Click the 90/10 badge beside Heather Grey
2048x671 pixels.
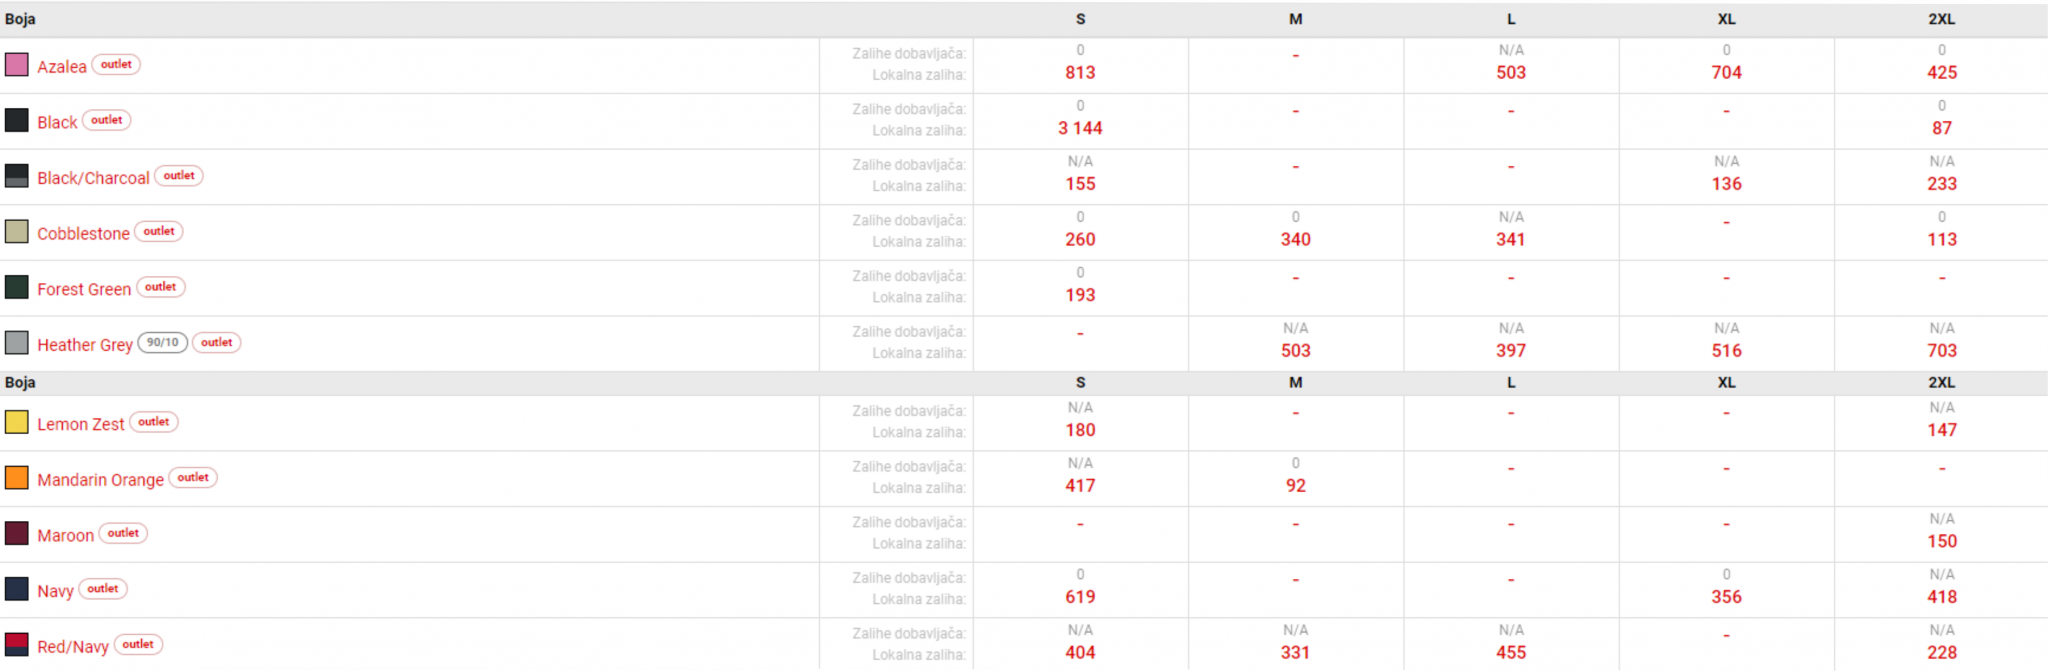click(x=162, y=343)
